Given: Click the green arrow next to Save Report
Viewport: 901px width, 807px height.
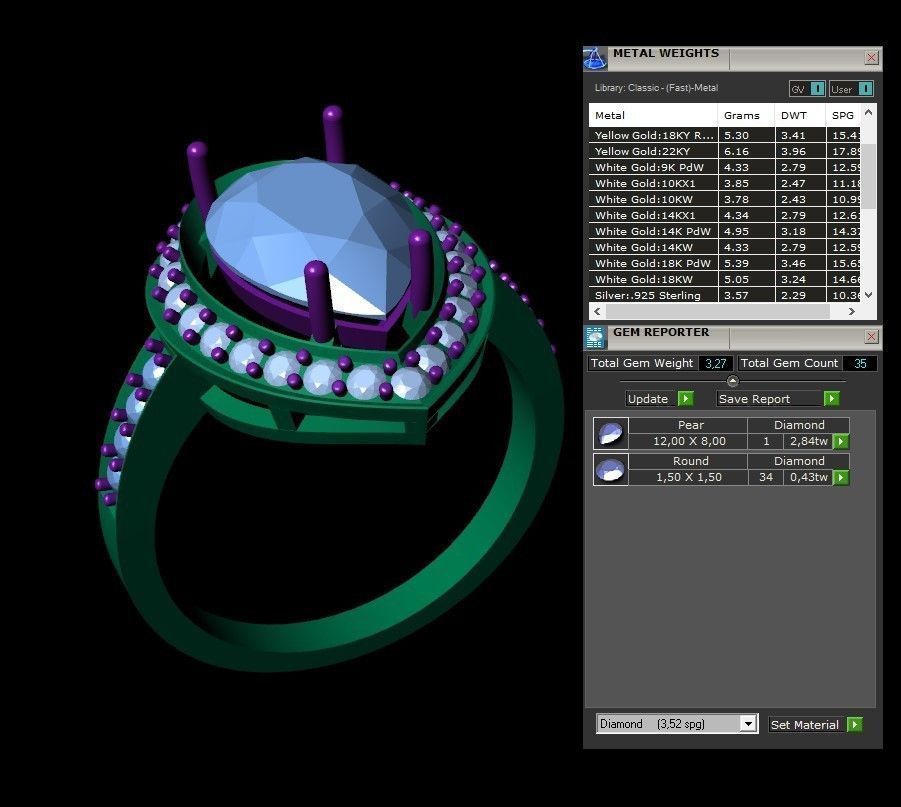Looking at the screenshot, I should tap(831, 398).
